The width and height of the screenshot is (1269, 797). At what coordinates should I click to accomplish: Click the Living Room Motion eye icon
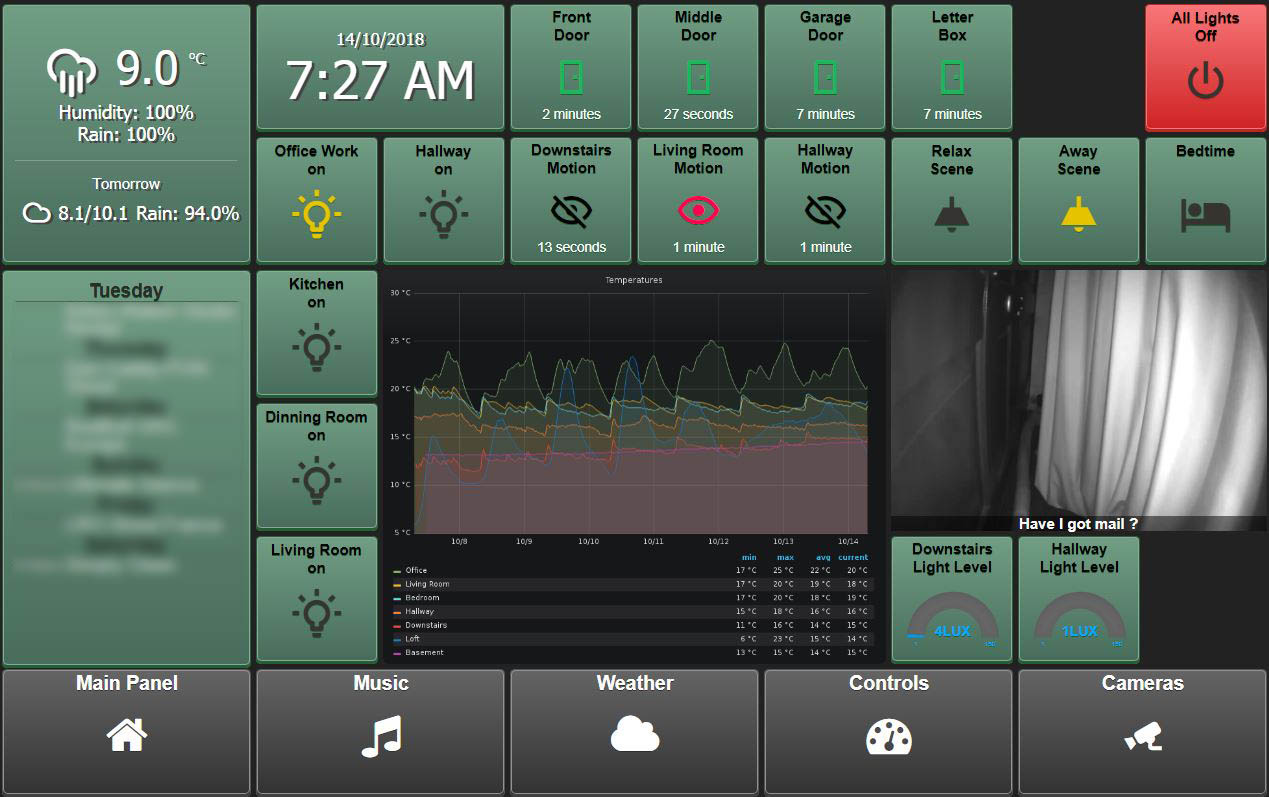coord(697,210)
